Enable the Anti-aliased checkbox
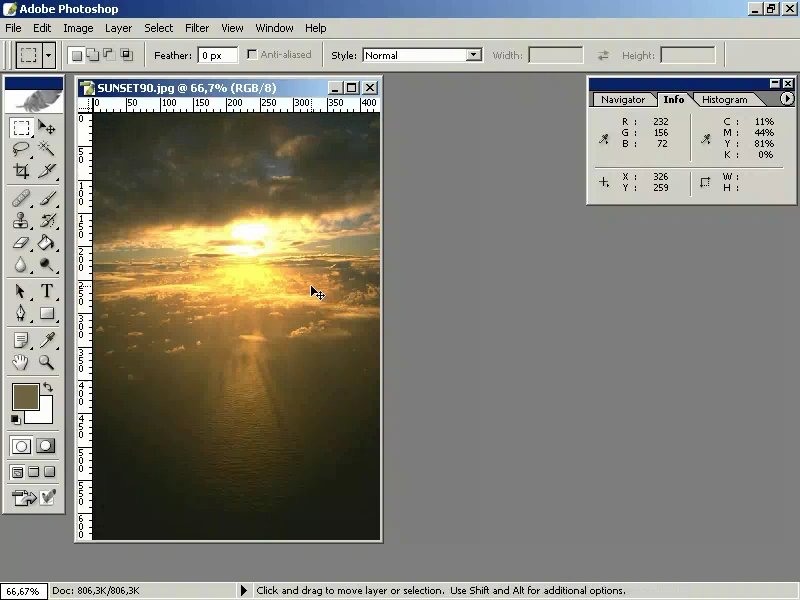The width and height of the screenshot is (800, 600). pyautogui.click(x=252, y=55)
